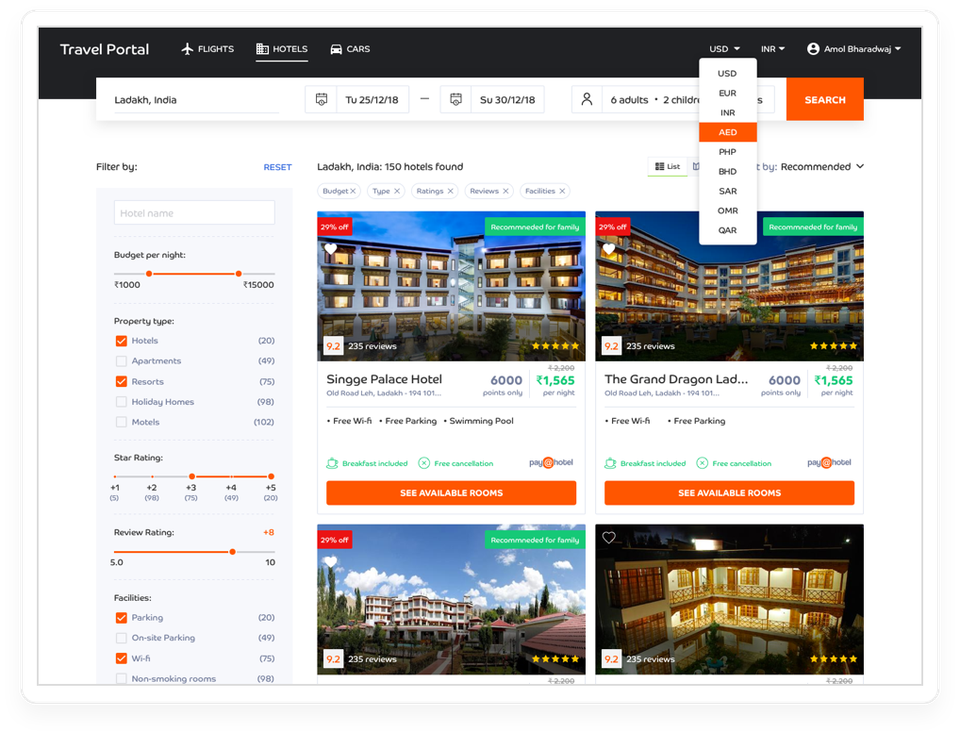Remove the Budget filter chip

353,191
